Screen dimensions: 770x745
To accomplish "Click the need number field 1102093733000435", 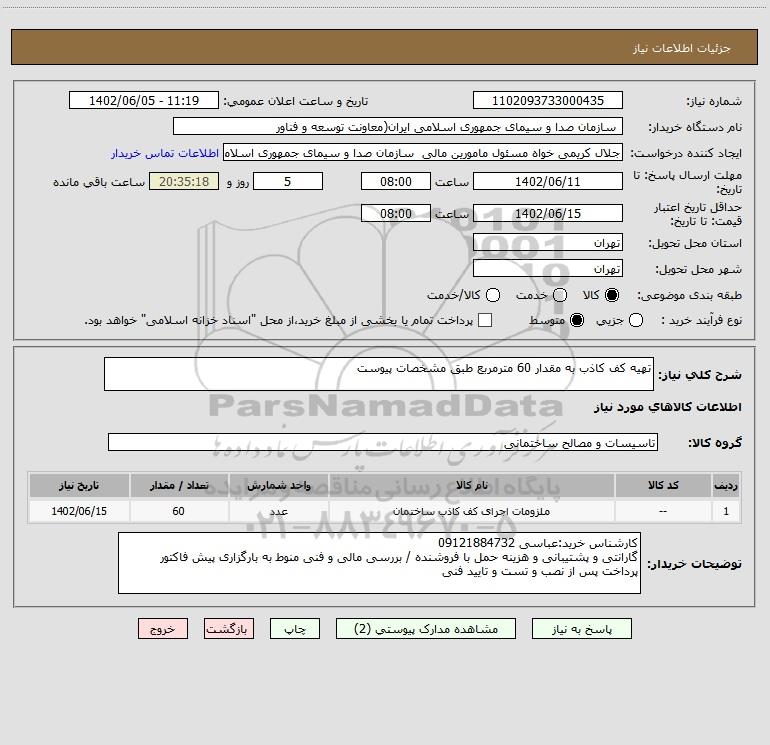I will 548,100.
